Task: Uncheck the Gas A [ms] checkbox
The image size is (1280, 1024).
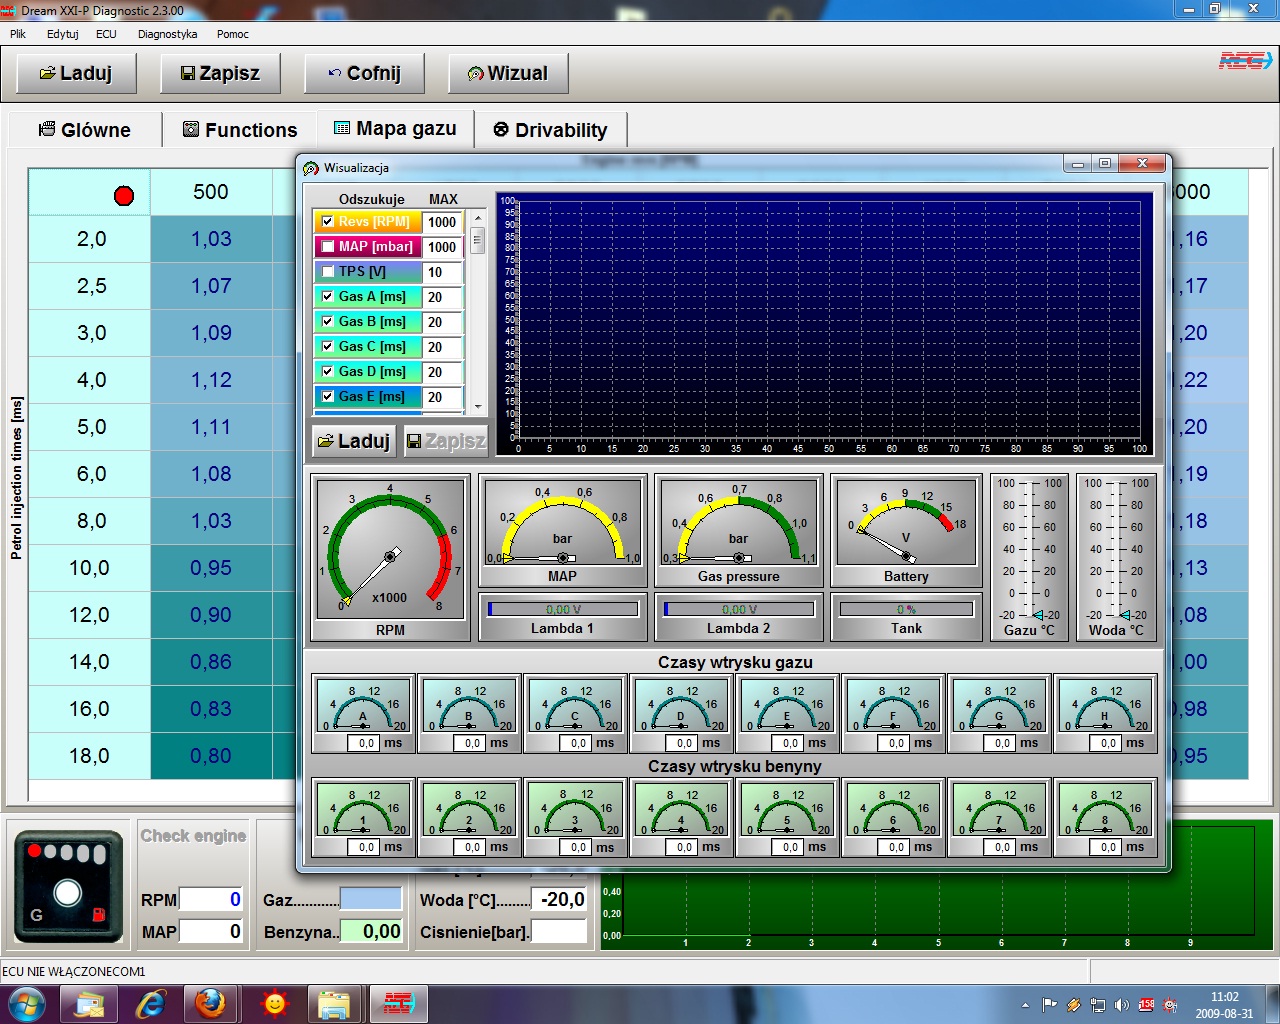Action: 327,297
